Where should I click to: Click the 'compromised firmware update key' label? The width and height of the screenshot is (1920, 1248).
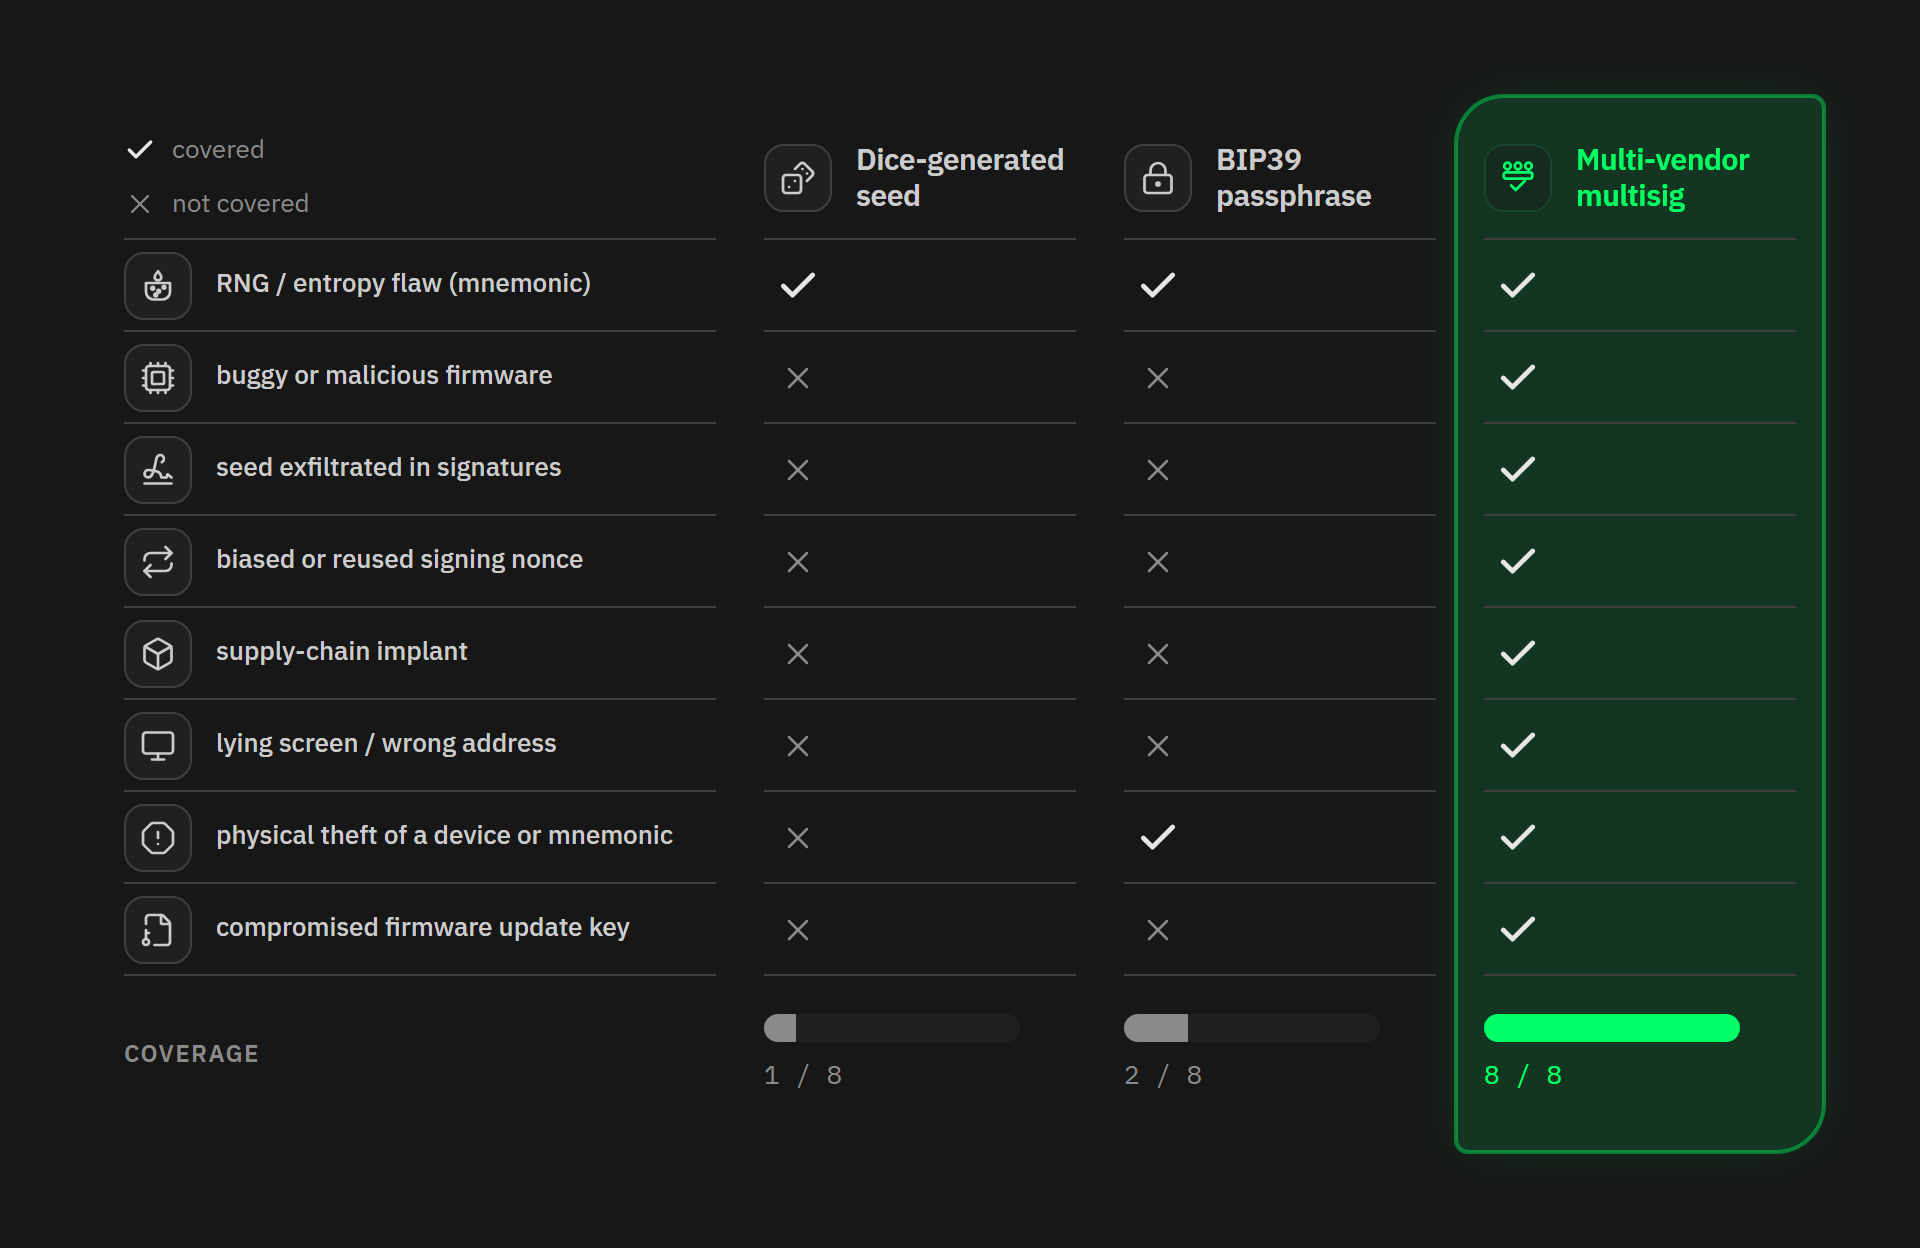pos(423,928)
